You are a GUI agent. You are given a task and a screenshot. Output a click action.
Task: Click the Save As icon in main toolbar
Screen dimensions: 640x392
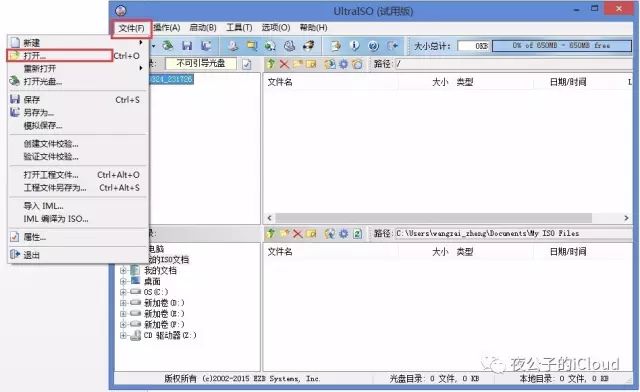pyautogui.click(x=207, y=45)
